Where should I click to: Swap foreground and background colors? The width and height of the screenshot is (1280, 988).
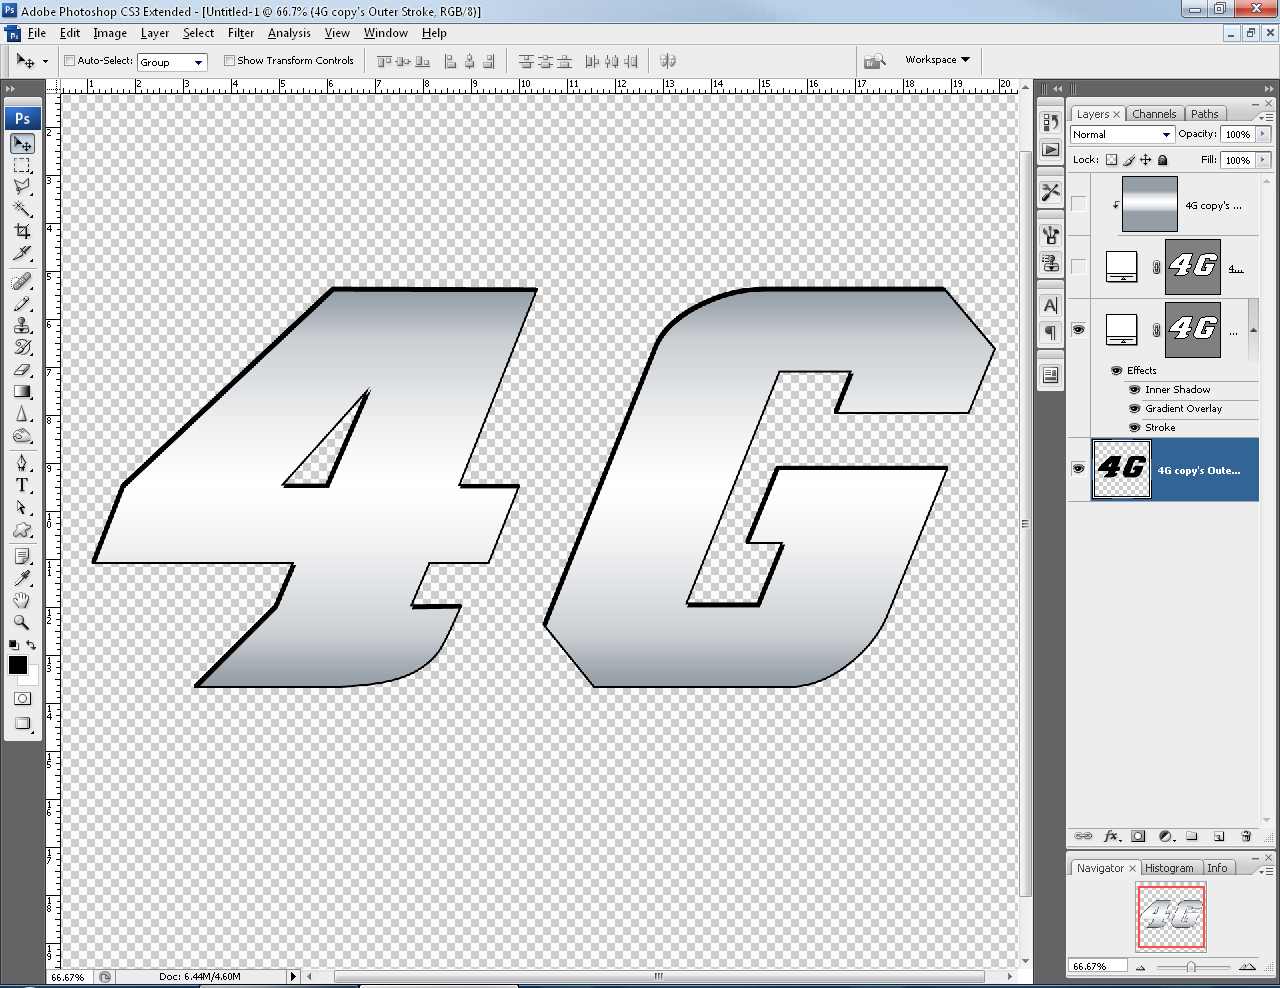(x=31, y=645)
